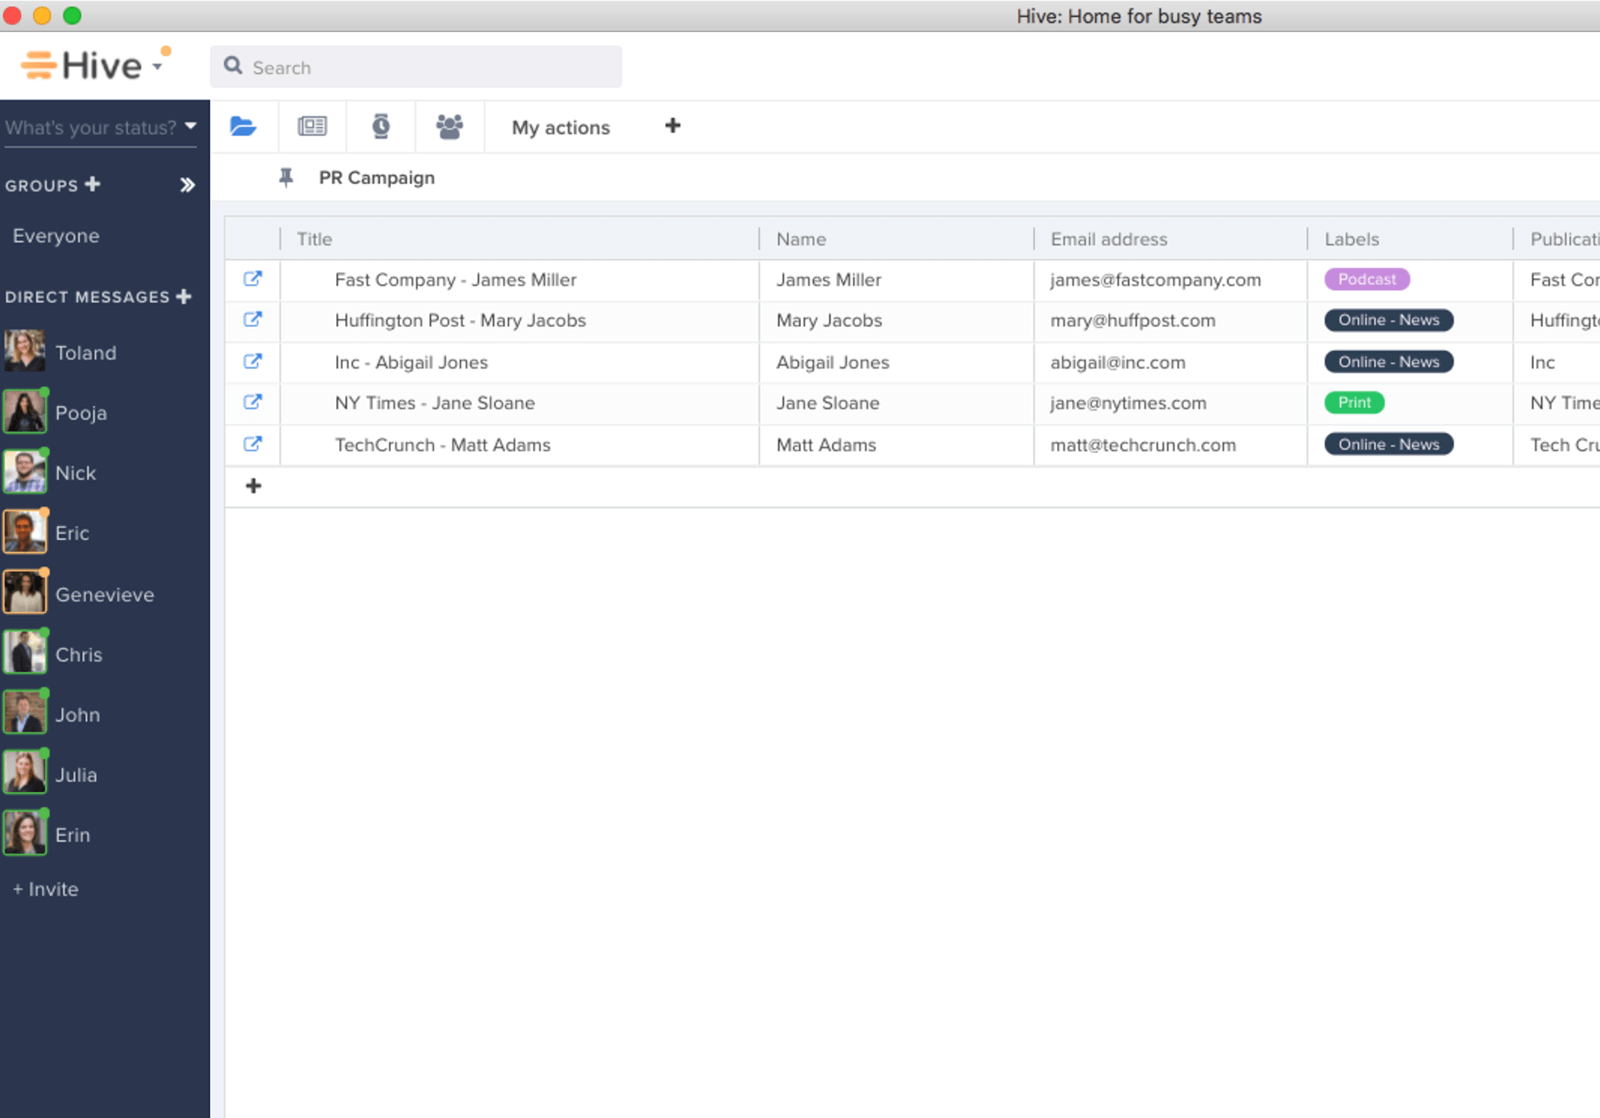Image resolution: width=1600 pixels, height=1118 pixels.
Task: Open the projects folder icon
Action: click(243, 126)
